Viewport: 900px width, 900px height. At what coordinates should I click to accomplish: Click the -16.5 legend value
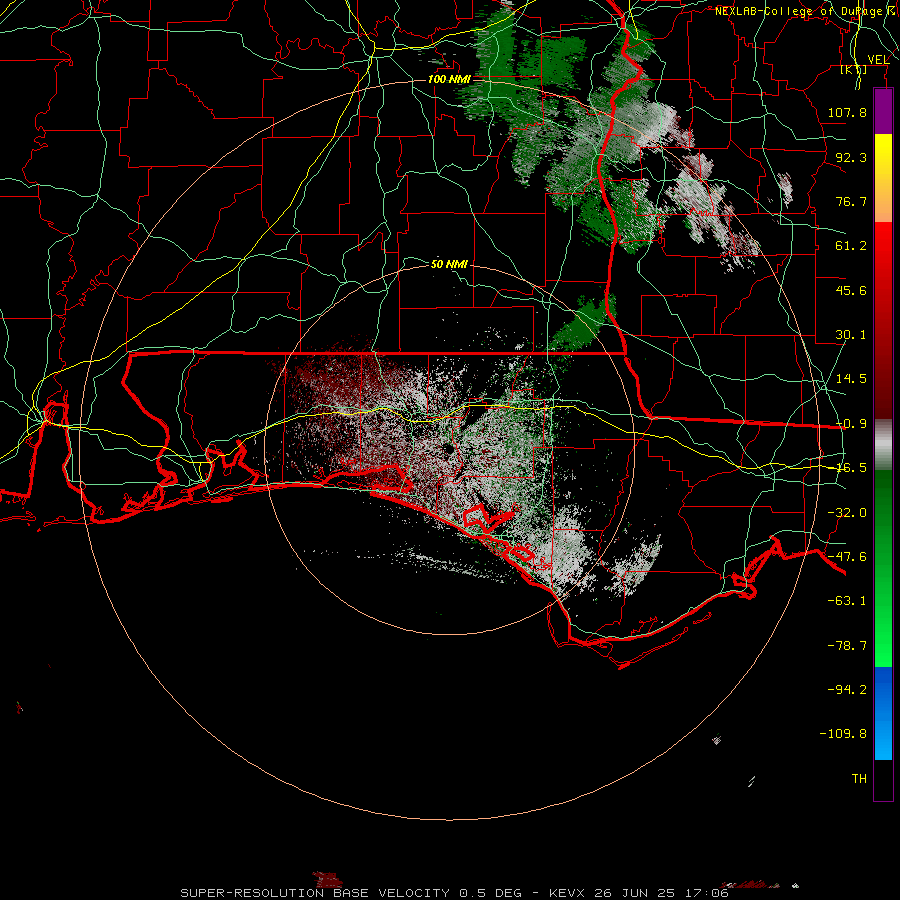851,468
